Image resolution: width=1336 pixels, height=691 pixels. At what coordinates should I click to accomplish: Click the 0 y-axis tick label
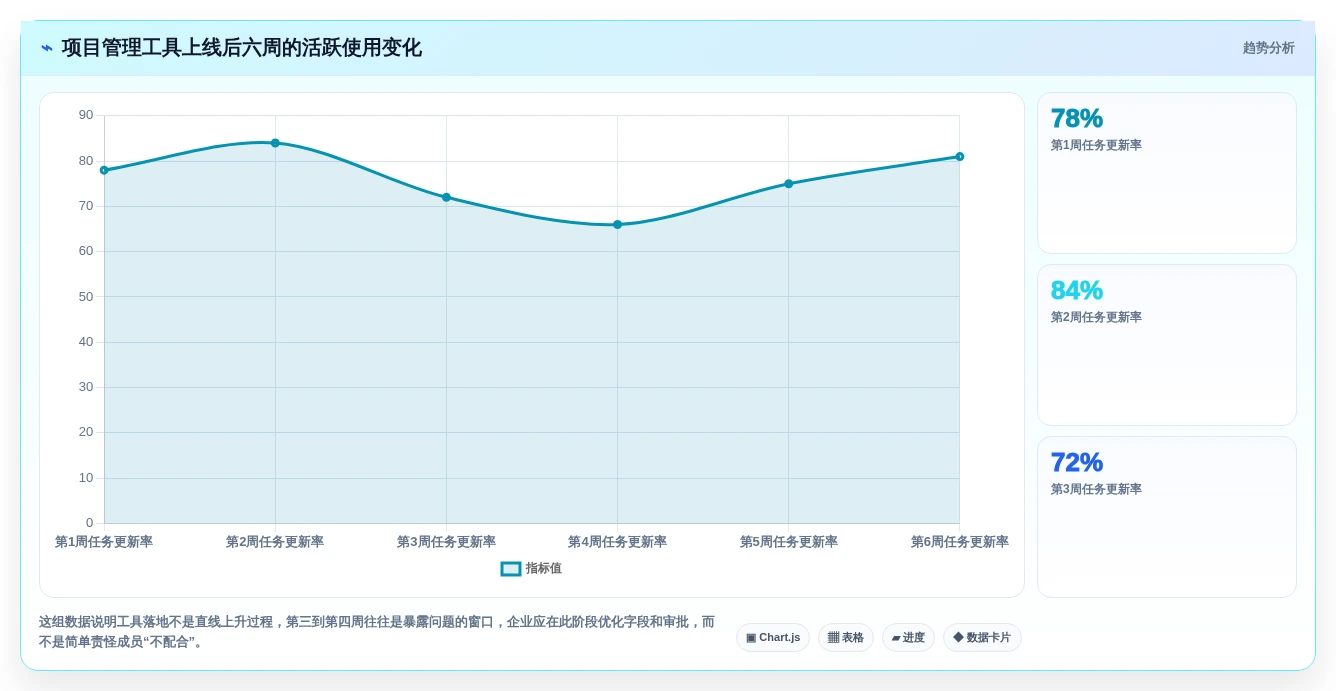pos(89,523)
